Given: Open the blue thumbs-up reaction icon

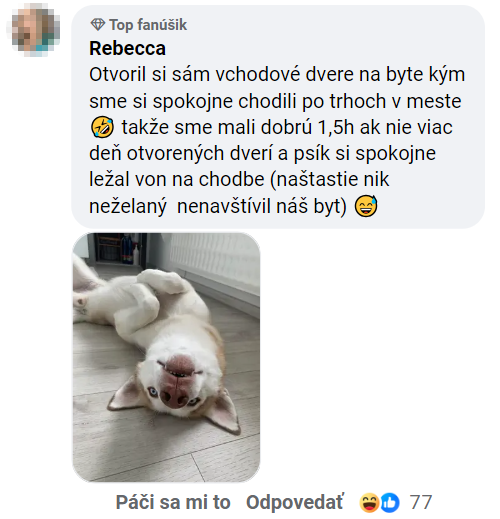Looking at the screenshot, I should tap(390, 502).
